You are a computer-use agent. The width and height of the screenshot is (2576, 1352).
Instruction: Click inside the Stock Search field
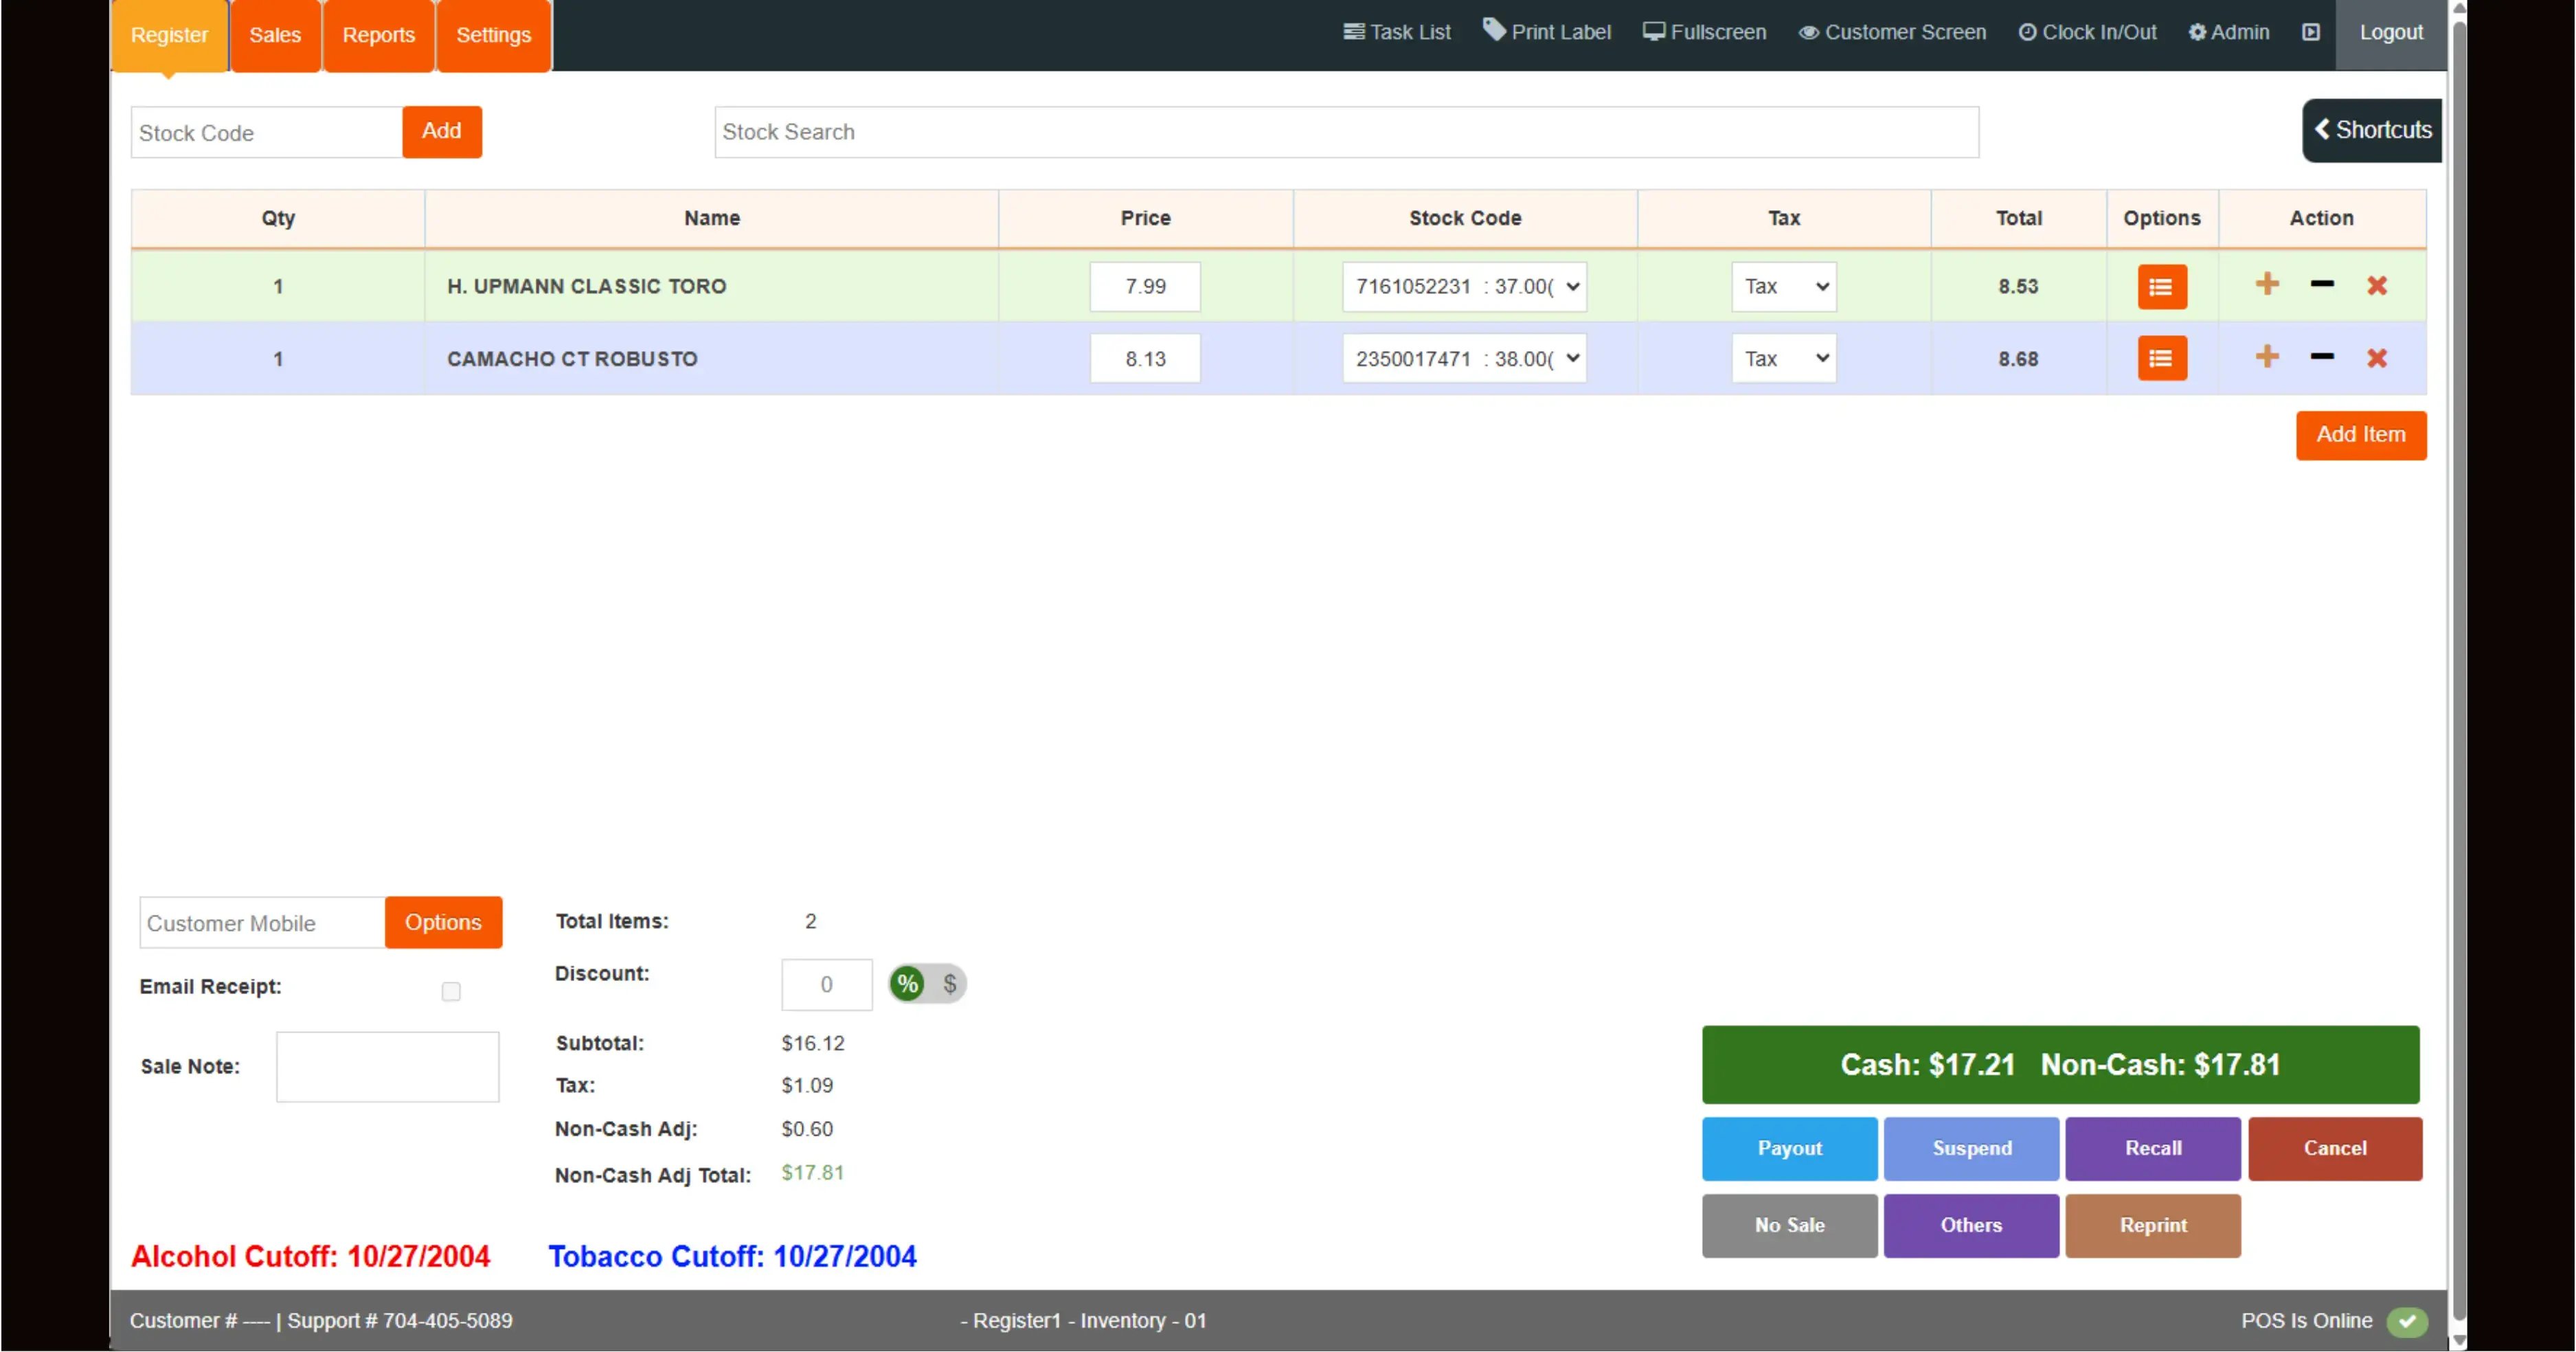[1346, 131]
